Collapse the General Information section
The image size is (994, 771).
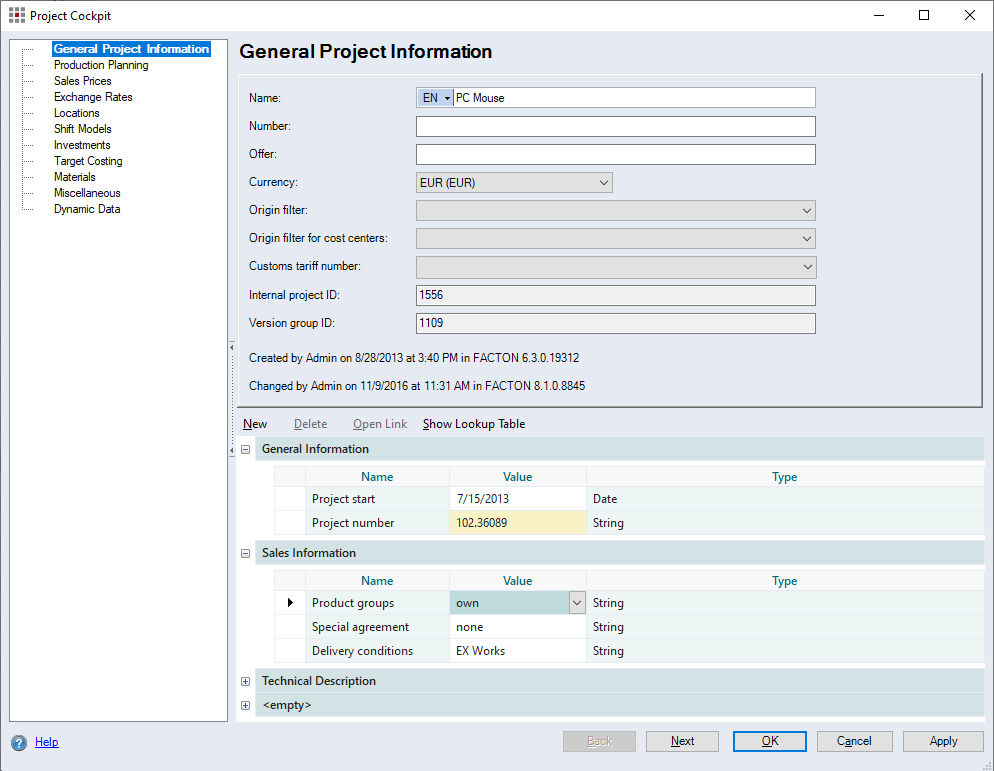point(246,449)
